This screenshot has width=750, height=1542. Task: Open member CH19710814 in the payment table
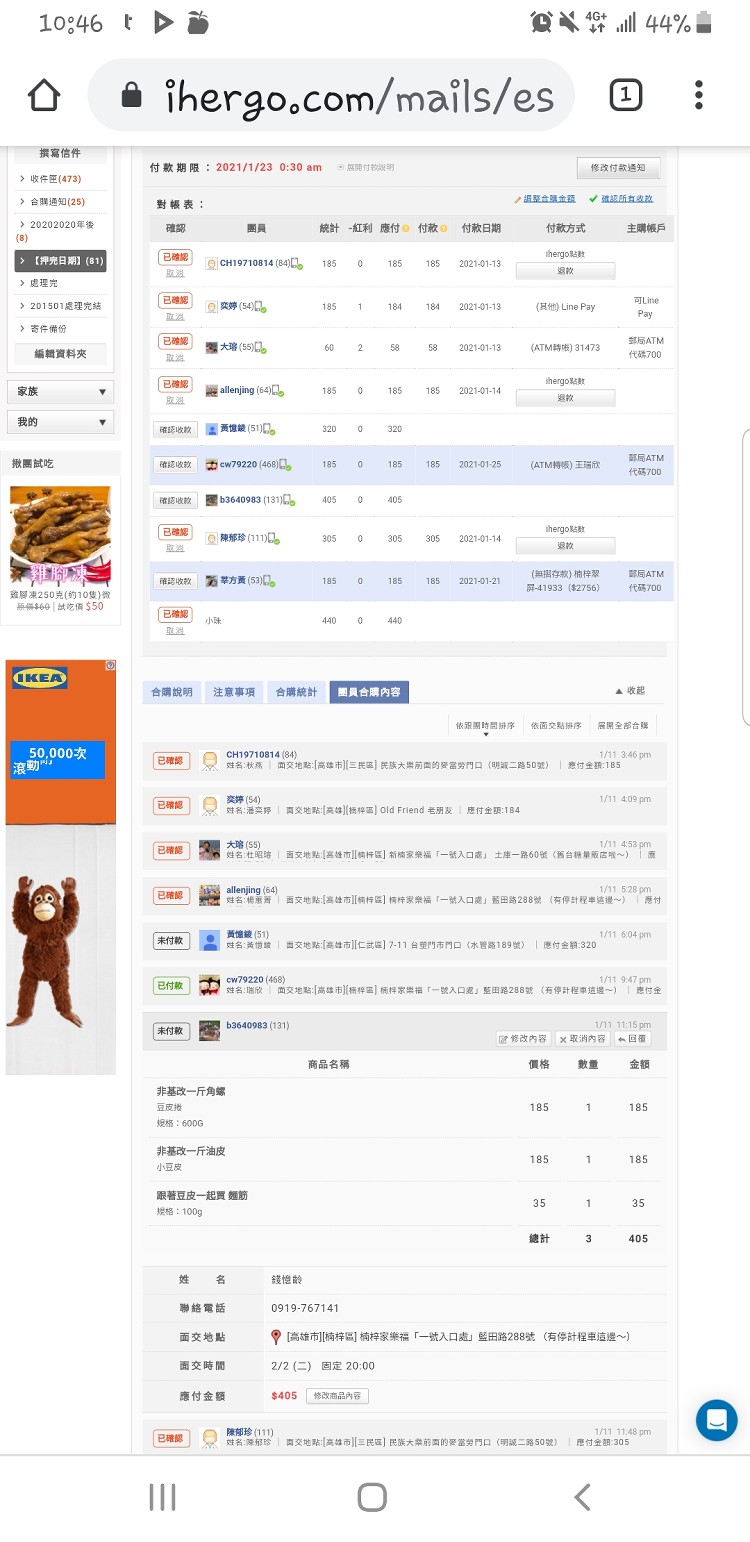[x=246, y=263]
